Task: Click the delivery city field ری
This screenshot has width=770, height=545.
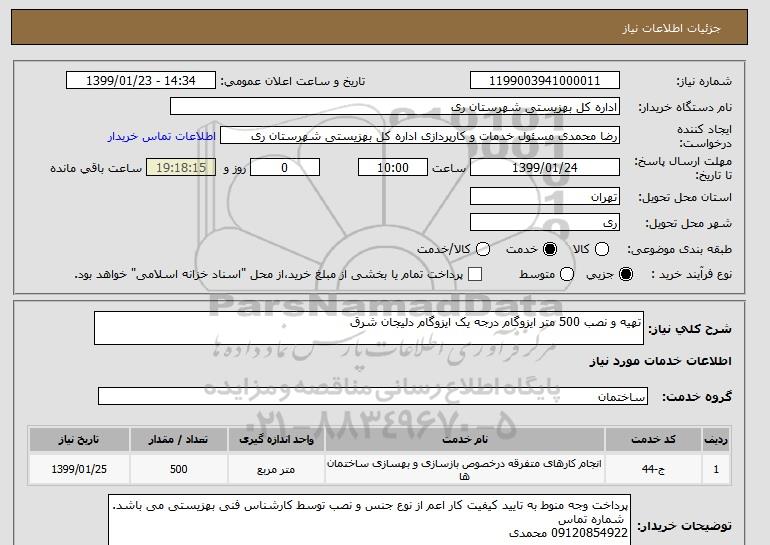Action: click(x=545, y=222)
